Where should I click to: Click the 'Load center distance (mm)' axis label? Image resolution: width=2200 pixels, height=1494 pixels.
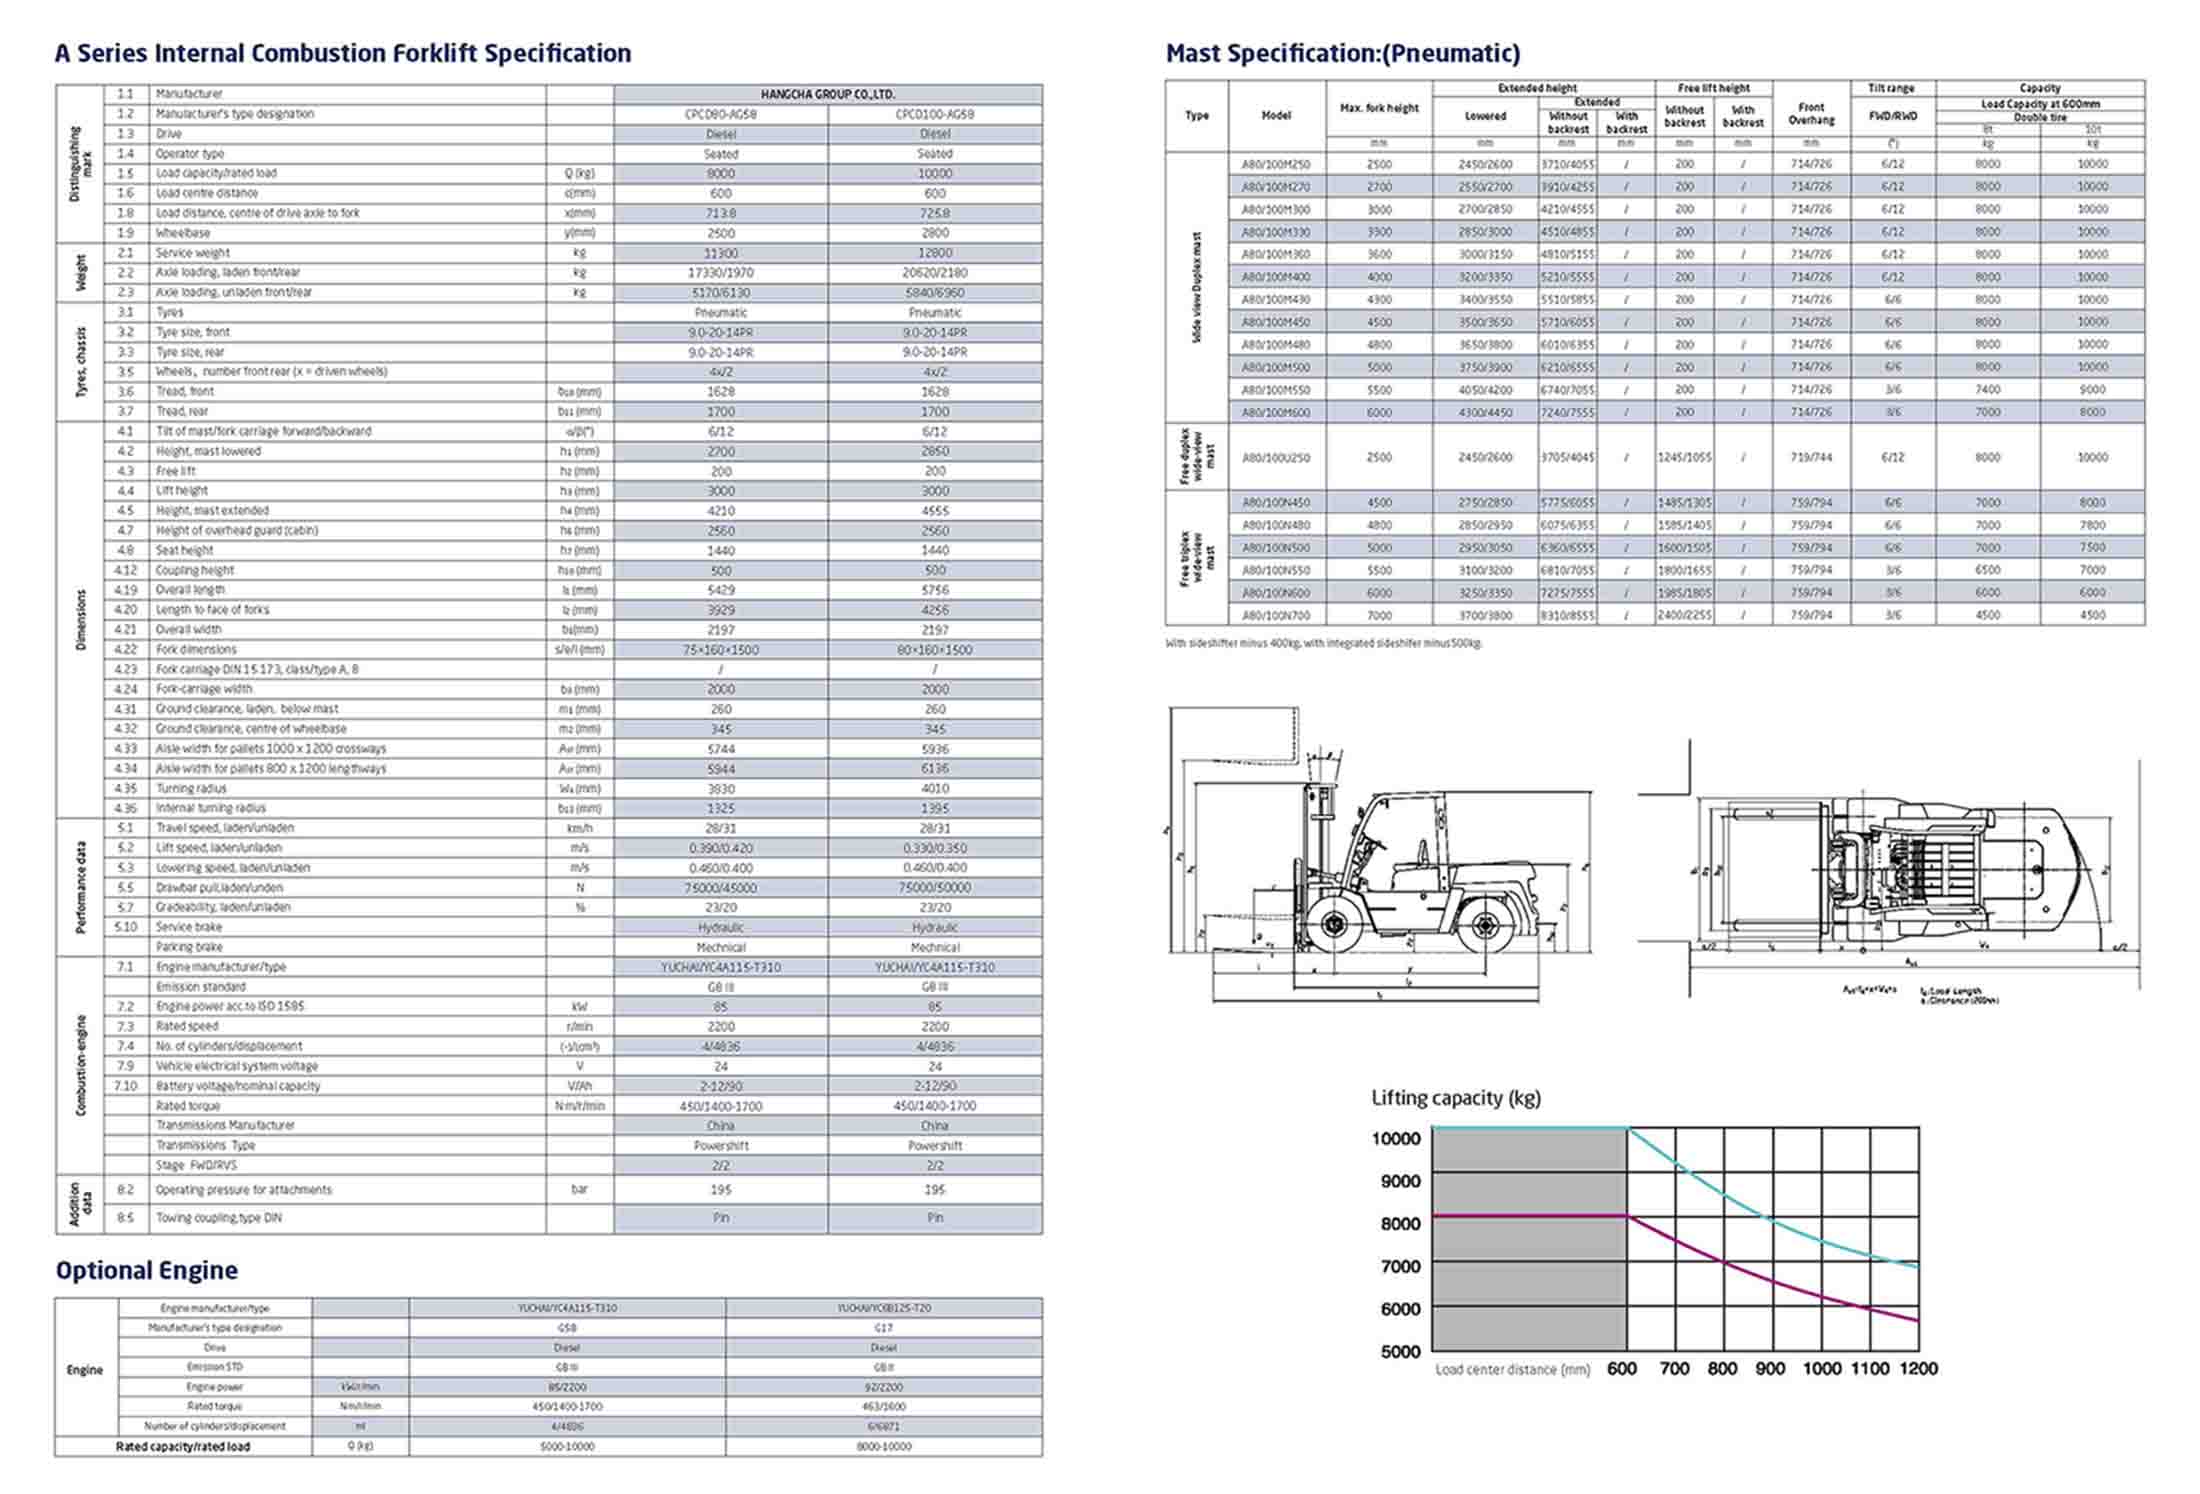click(1512, 1370)
